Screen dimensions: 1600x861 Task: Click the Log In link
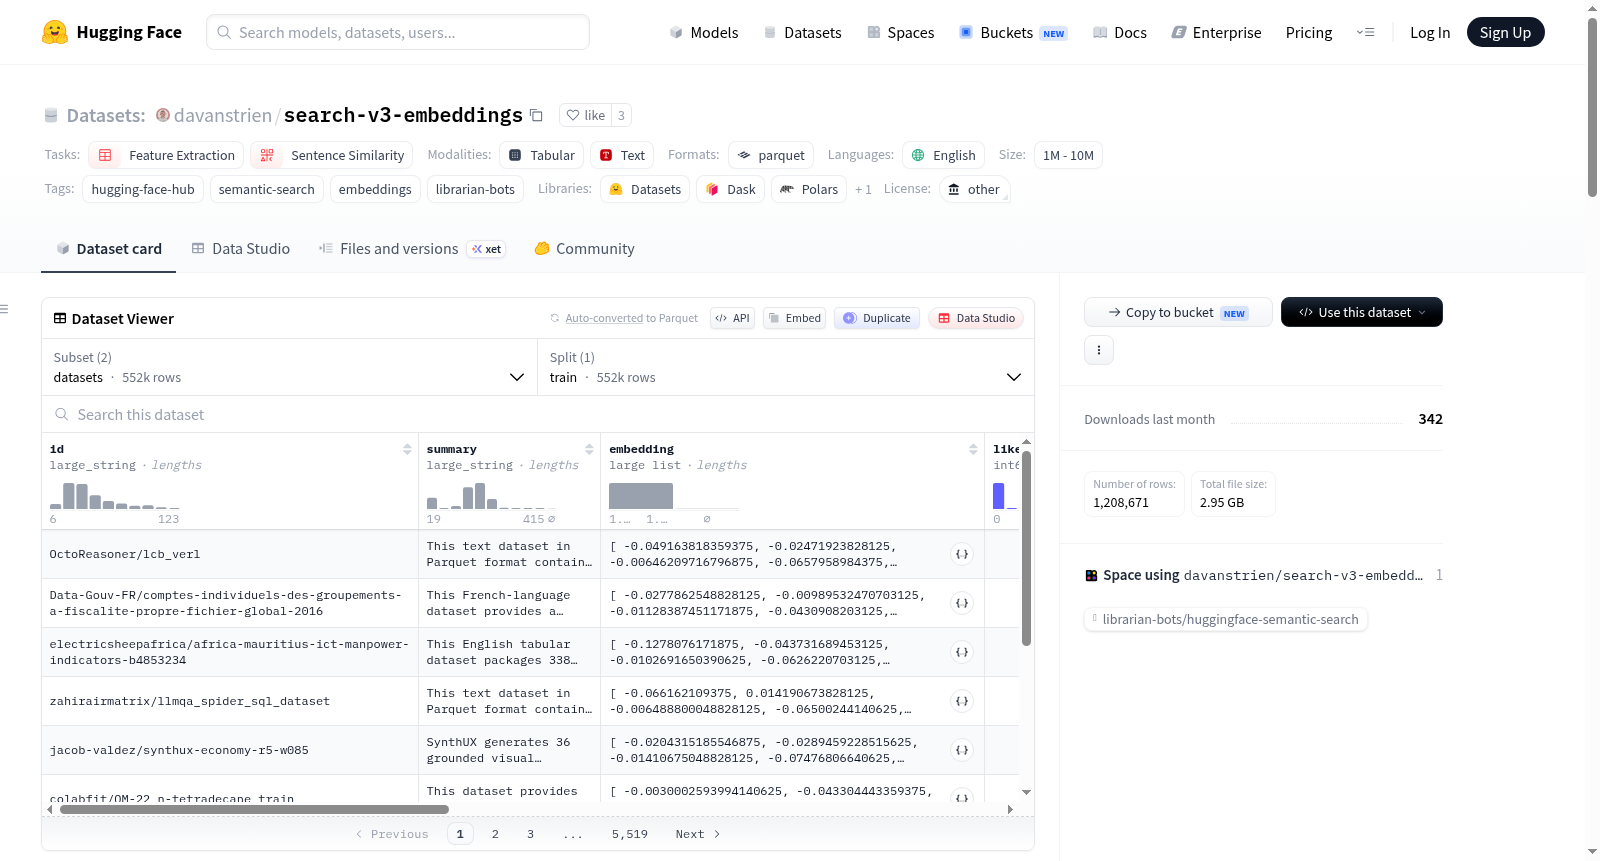point(1430,32)
